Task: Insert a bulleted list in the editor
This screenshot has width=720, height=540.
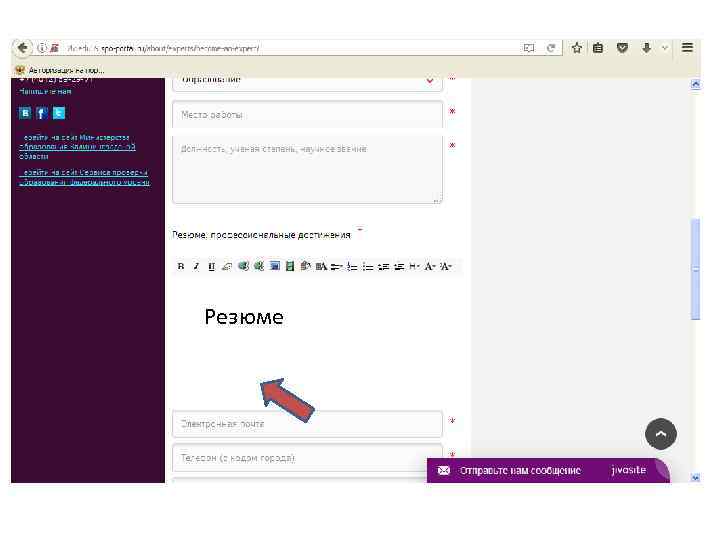Action: [367, 266]
